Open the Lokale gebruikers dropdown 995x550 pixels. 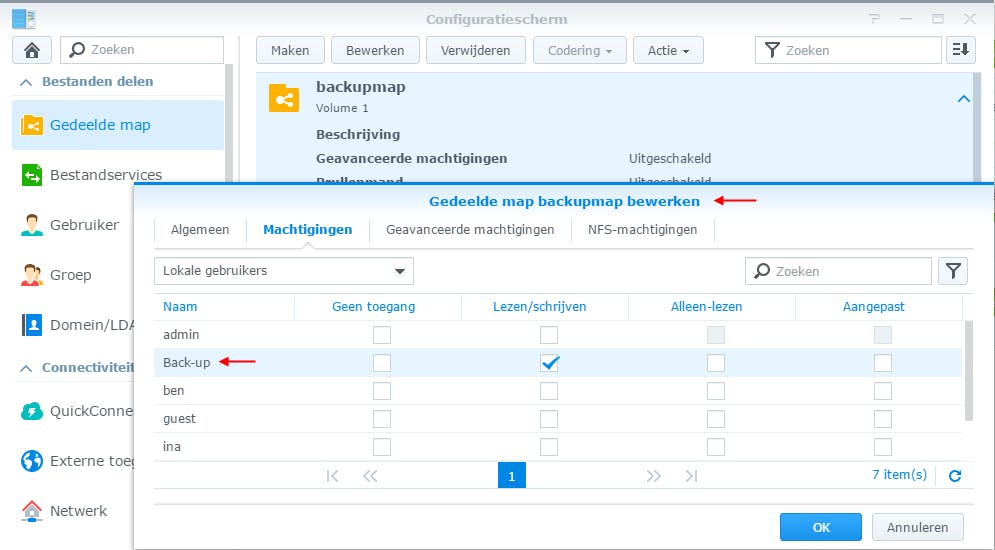(x=284, y=271)
